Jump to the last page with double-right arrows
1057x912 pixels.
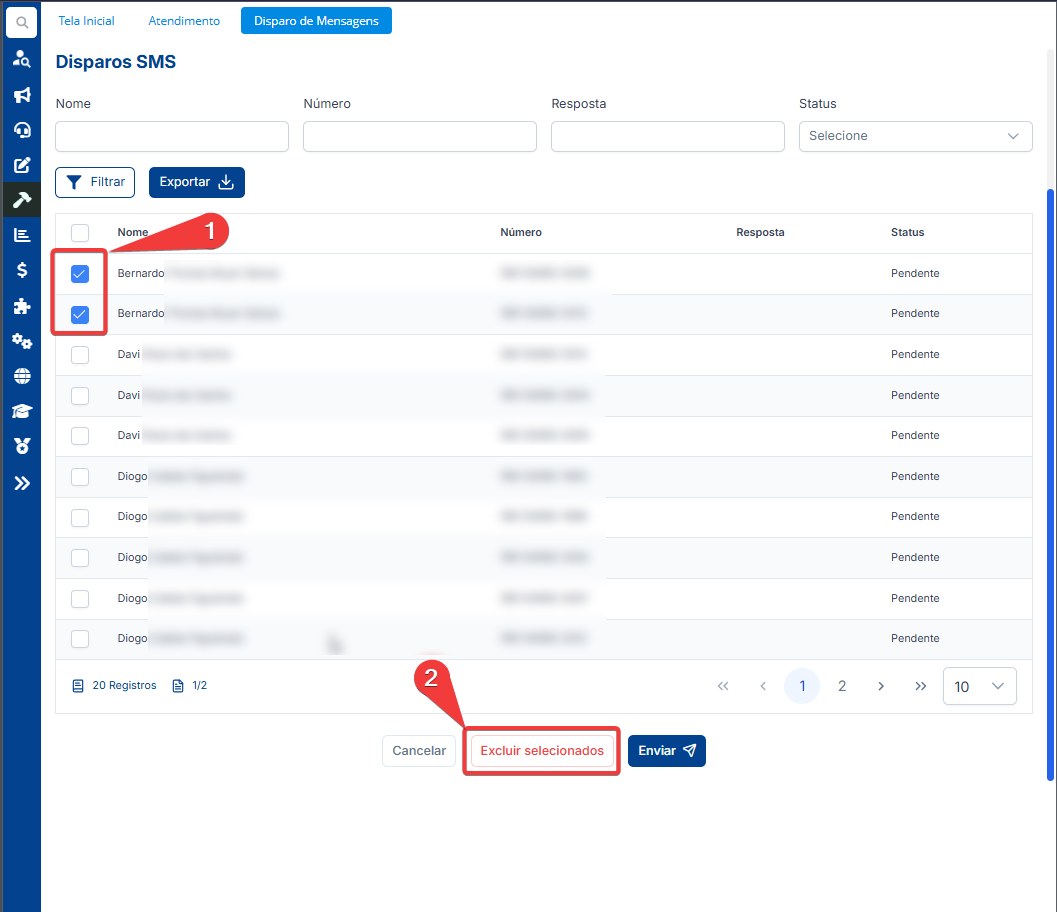tap(921, 686)
